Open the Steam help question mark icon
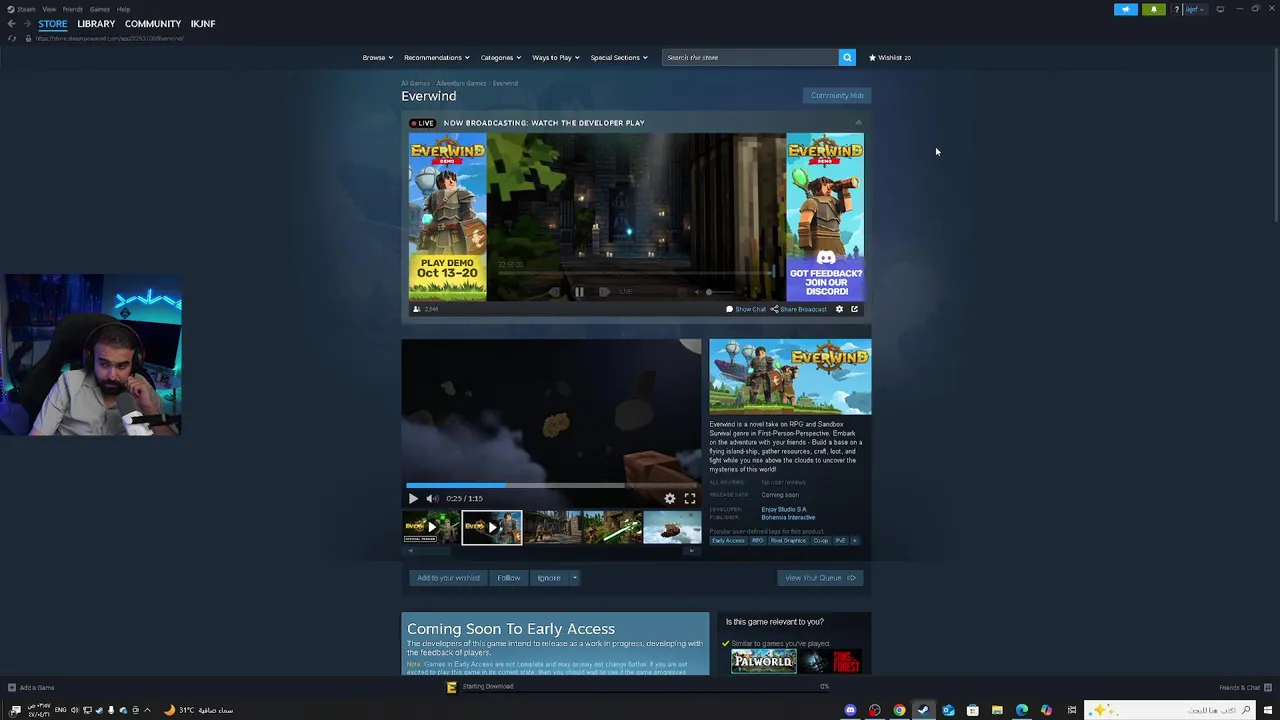Screen dimensions: 1280x720 pos(1177,9)
